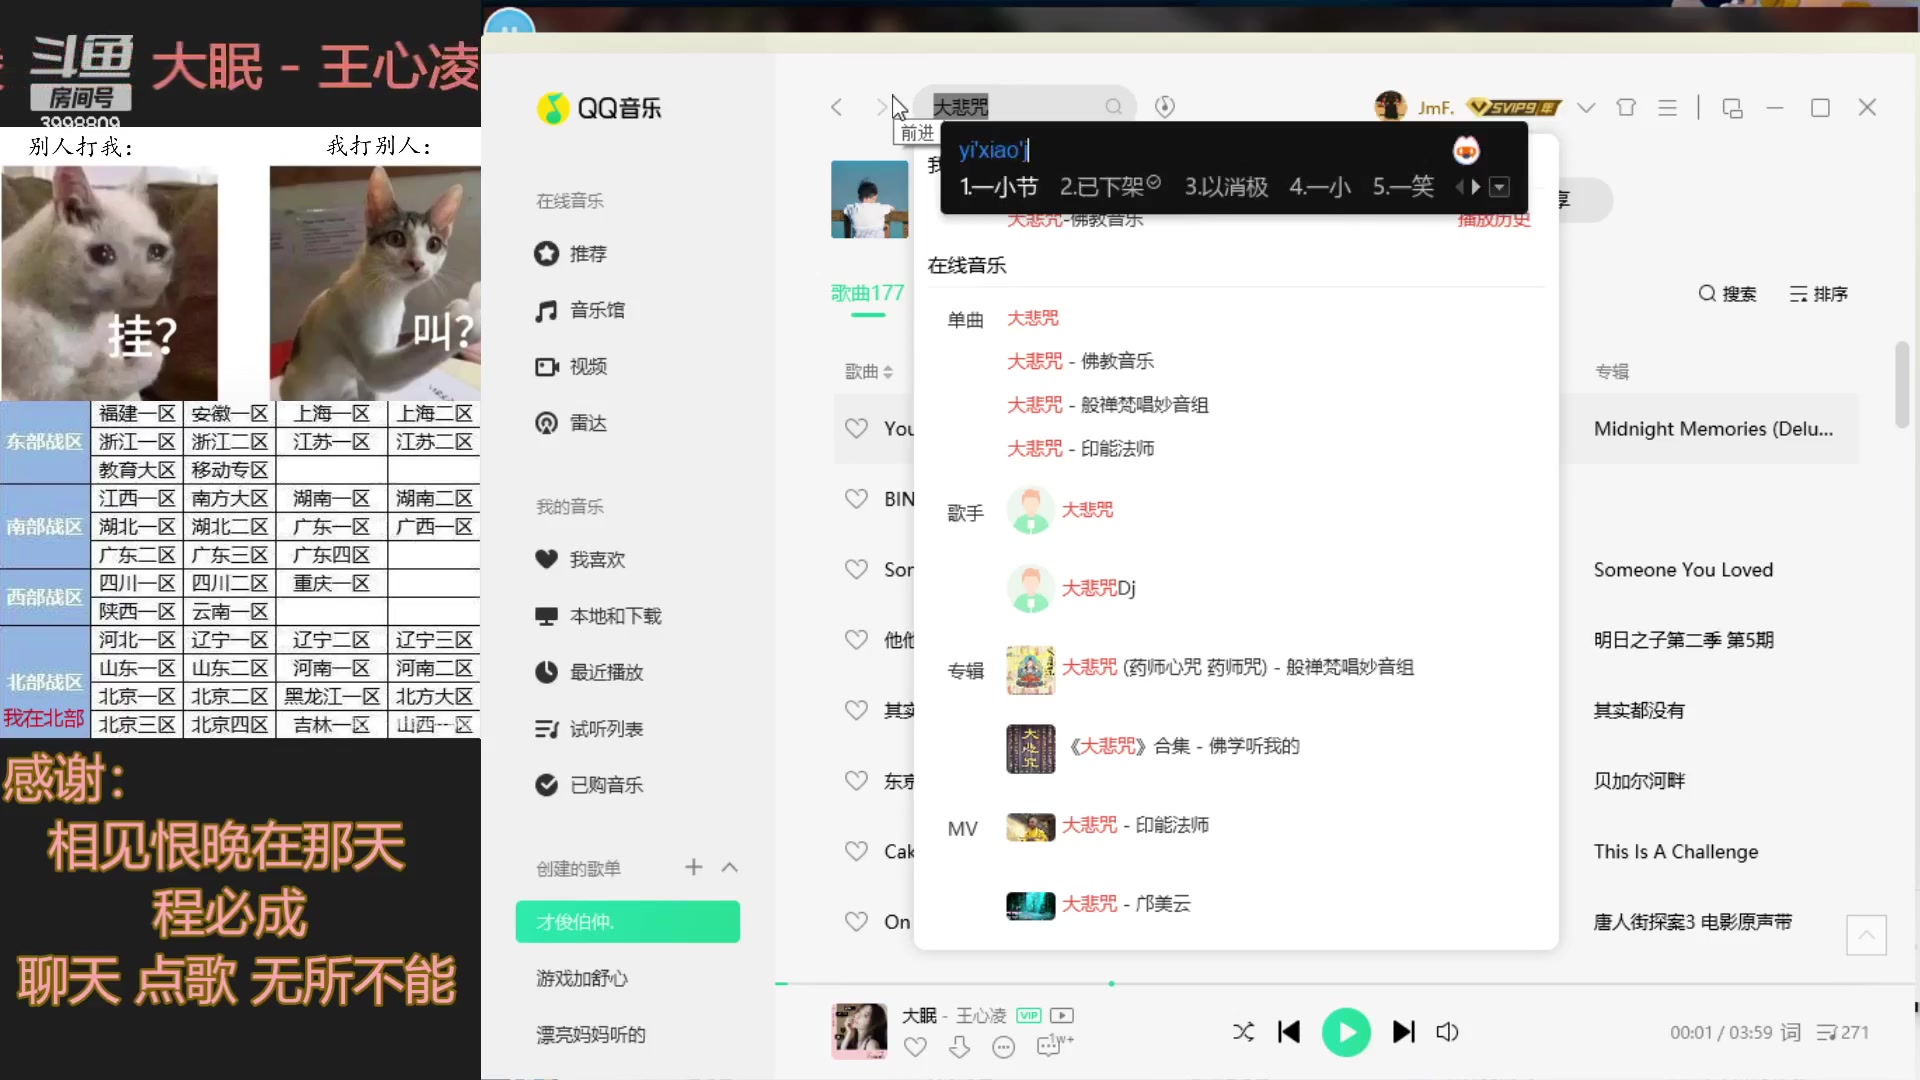This screenshot has height=1080, width=1920.
Task: Like the song in the 其 row
Action: click(x=856, y=710)
